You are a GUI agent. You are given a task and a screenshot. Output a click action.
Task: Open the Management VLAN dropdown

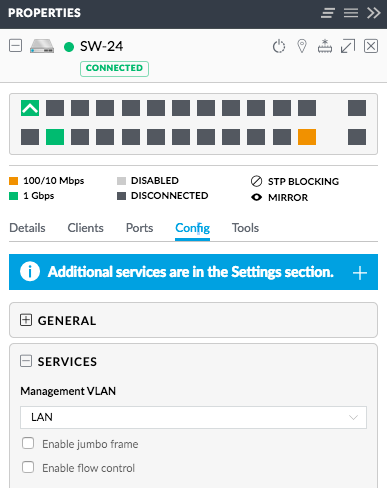point(193,417)
